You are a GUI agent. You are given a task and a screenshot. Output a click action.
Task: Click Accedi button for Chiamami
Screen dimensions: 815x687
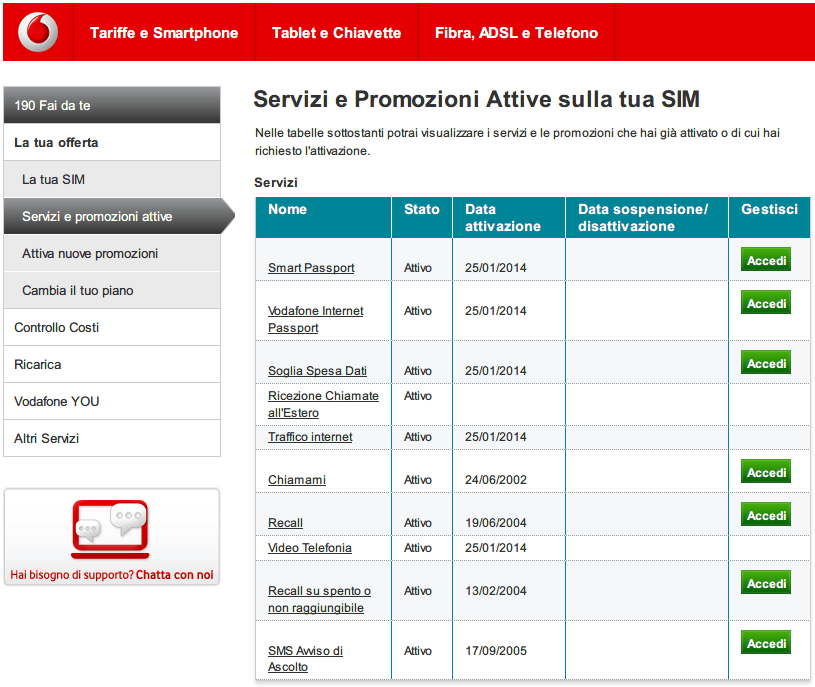click(x=766, y=472)
